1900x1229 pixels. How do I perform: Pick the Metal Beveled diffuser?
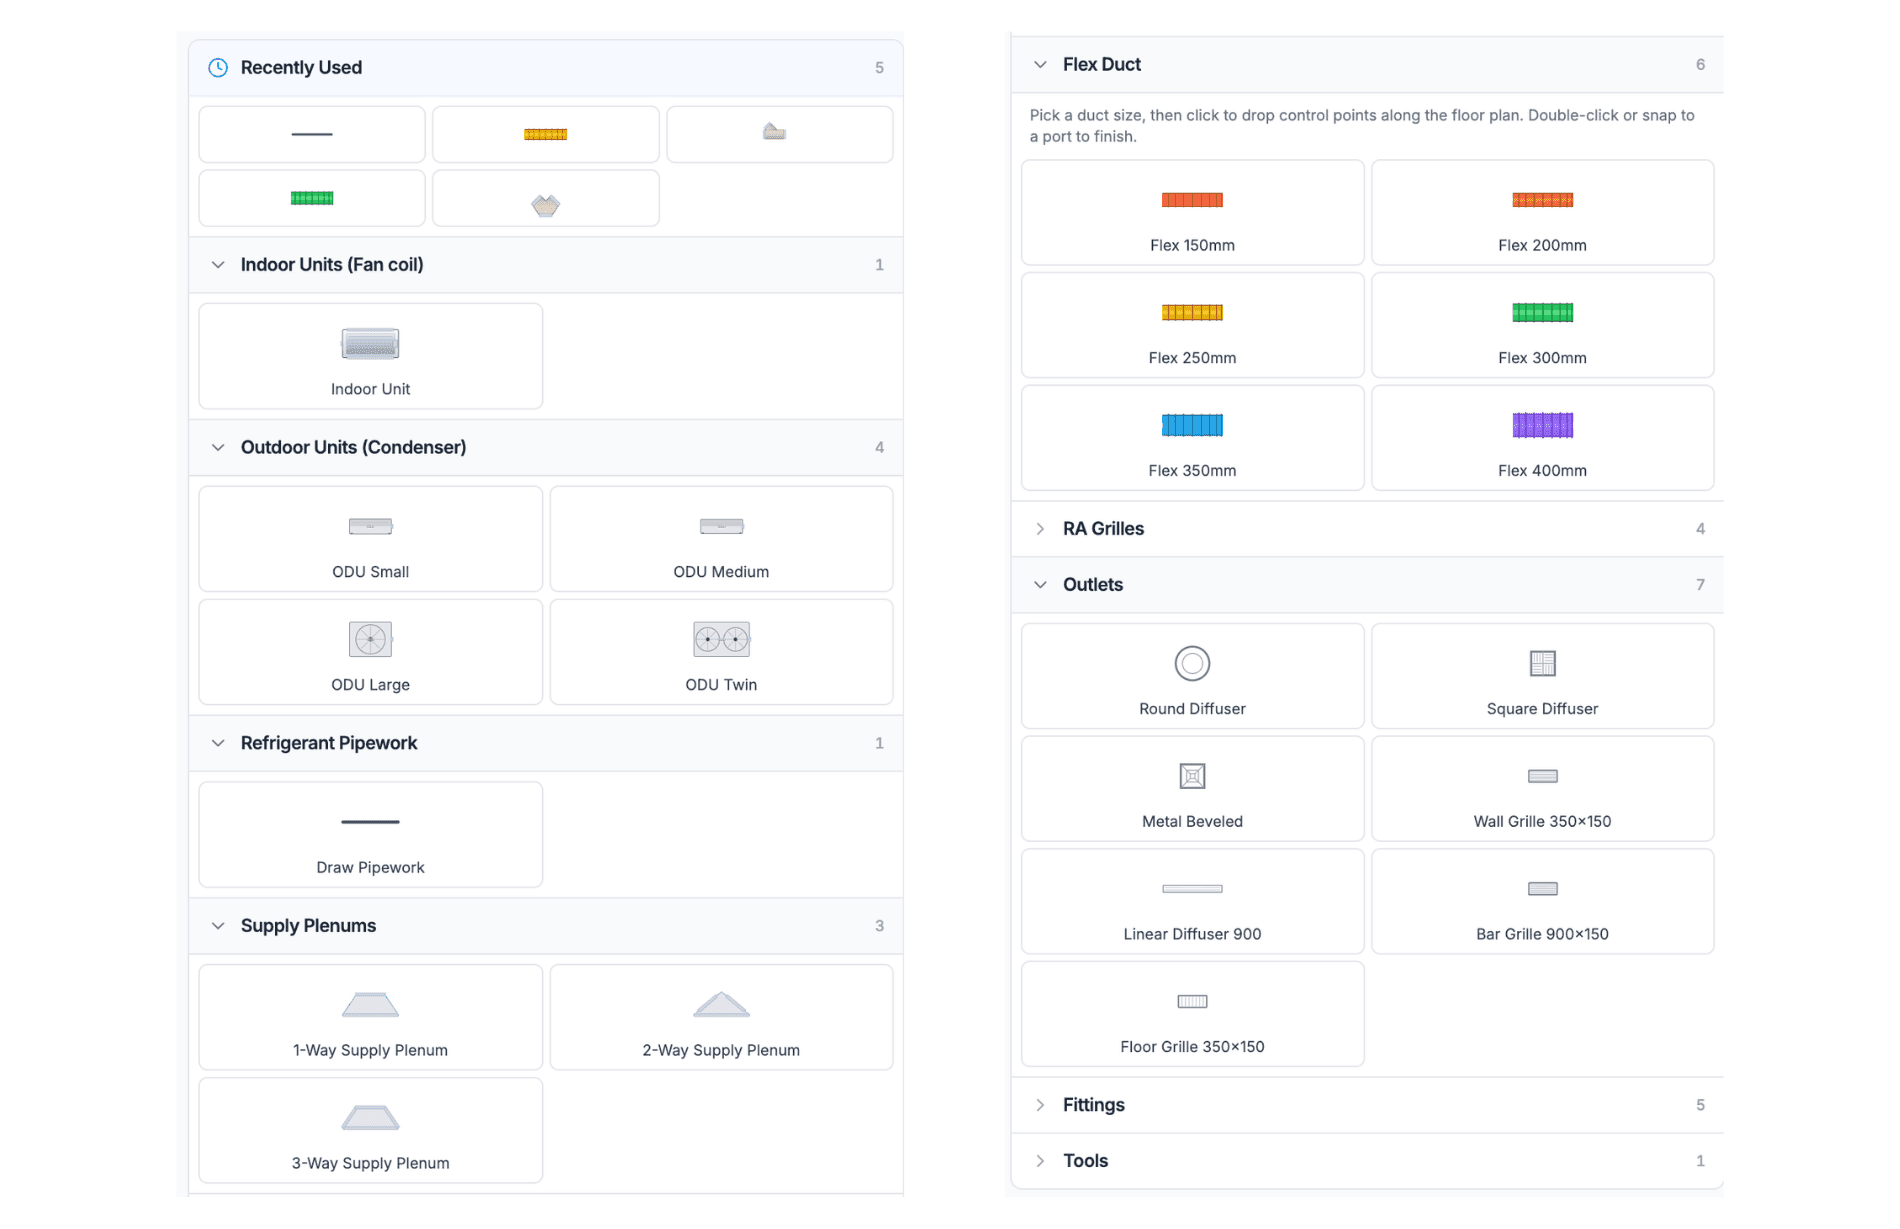point(1192,789)
